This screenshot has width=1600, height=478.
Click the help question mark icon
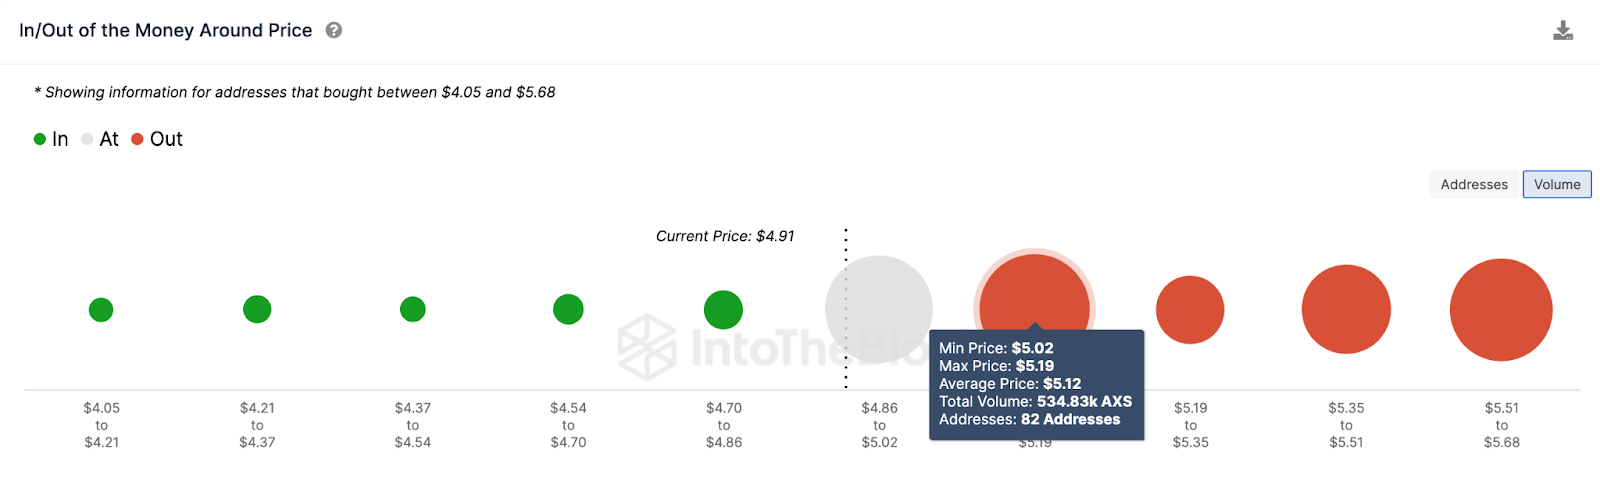[x=334, y=31]
